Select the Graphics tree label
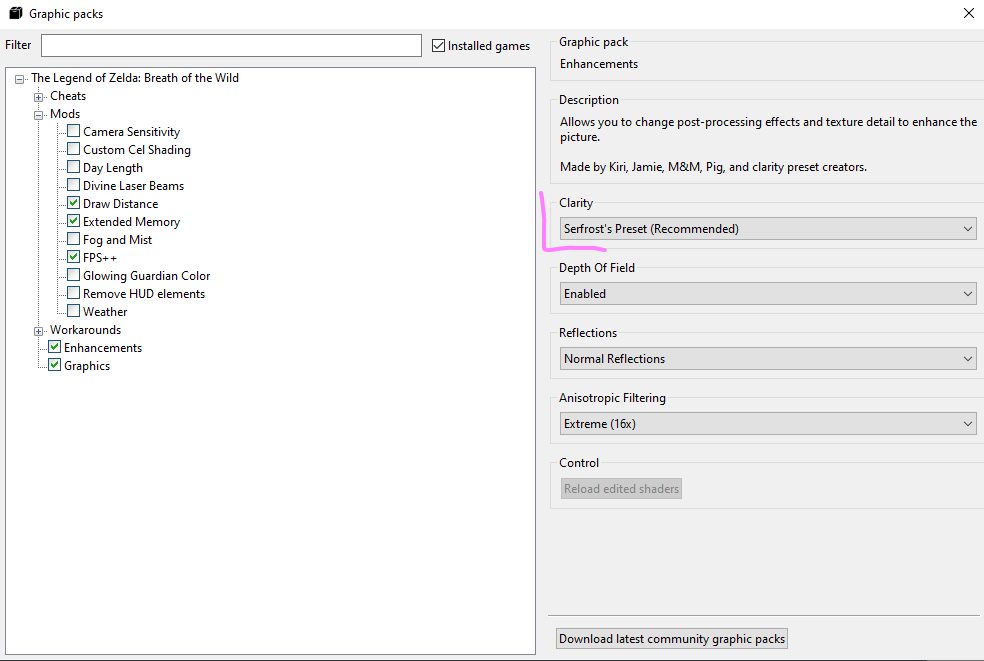 pyautogui.click(x=87, y=366)
